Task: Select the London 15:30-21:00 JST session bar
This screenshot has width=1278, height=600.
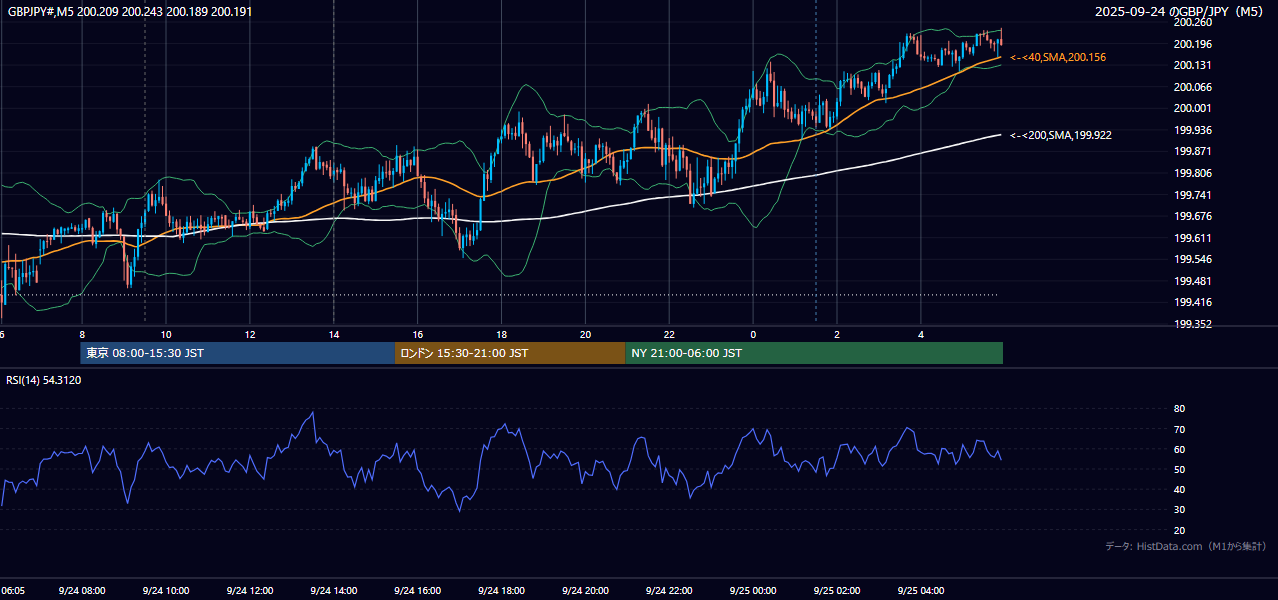Action: click(510, 353)
